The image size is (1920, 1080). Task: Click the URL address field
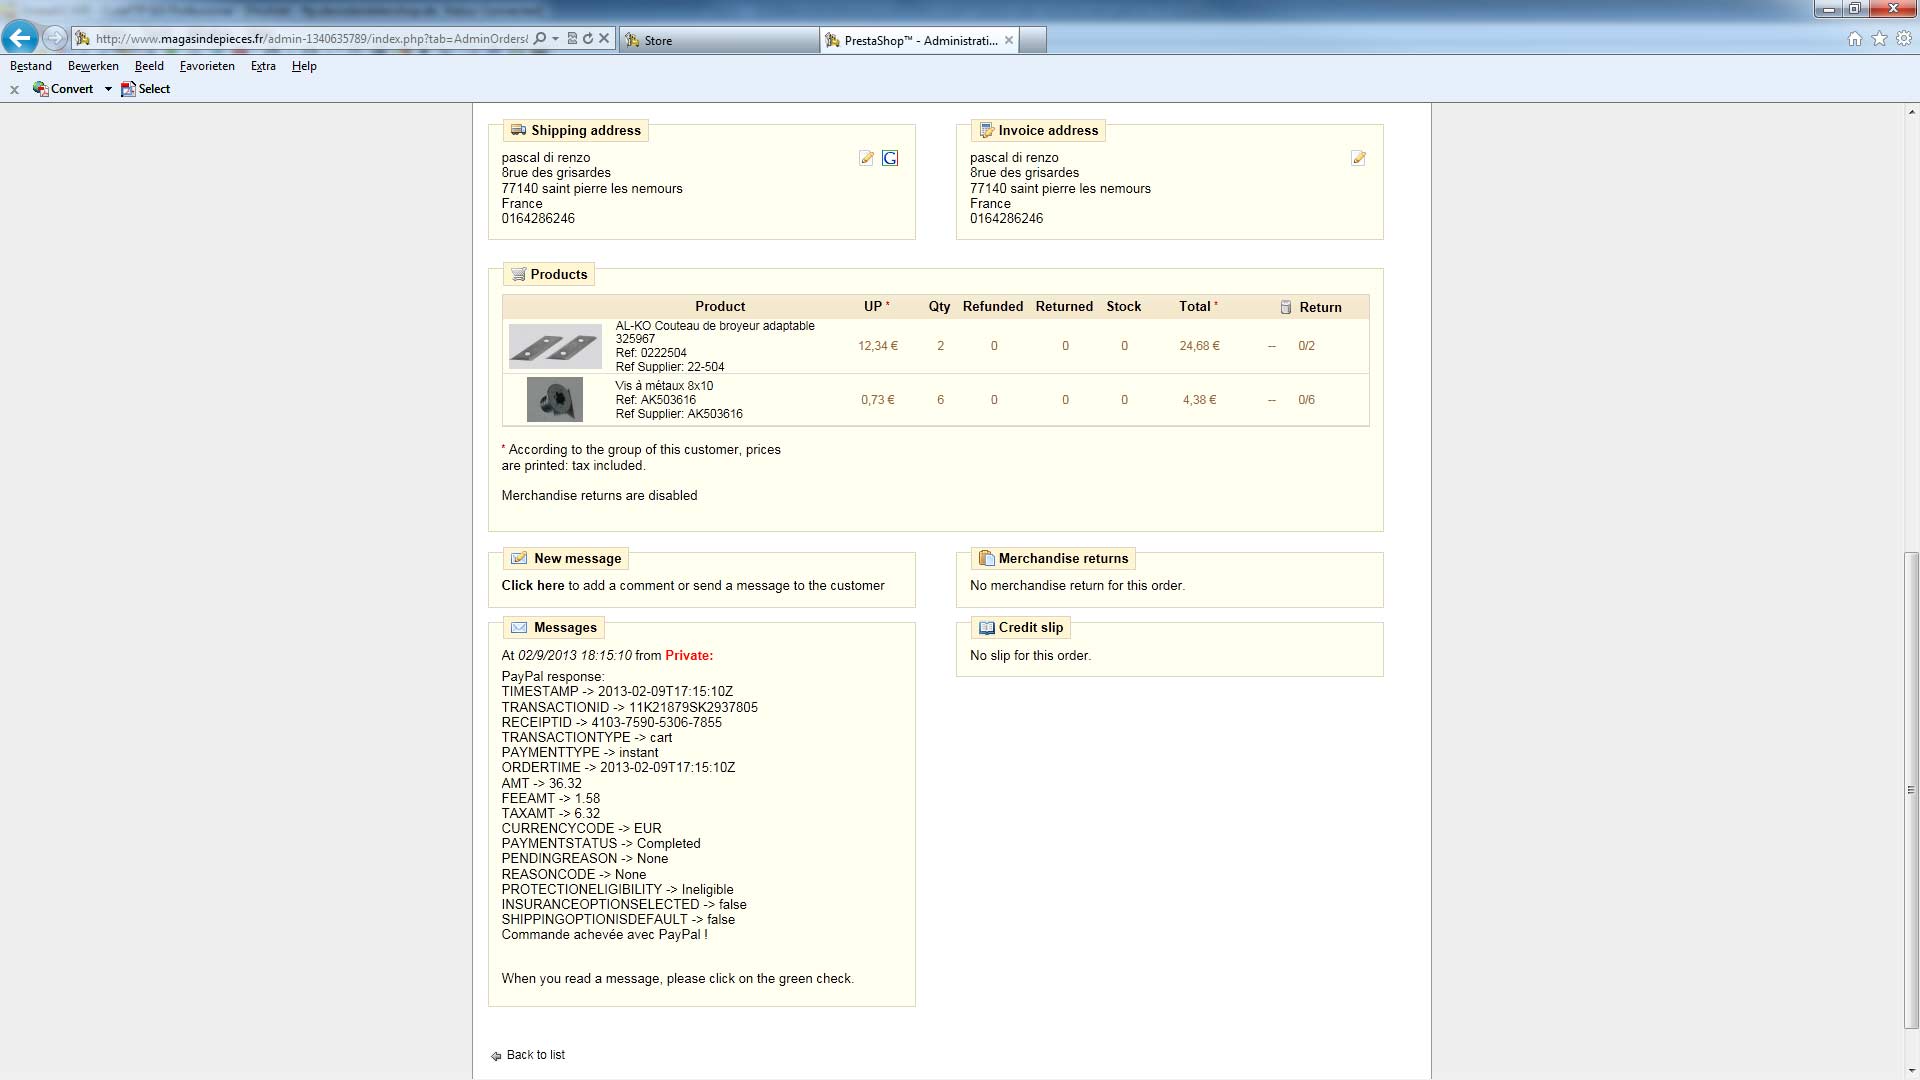(x=310, y=39)
